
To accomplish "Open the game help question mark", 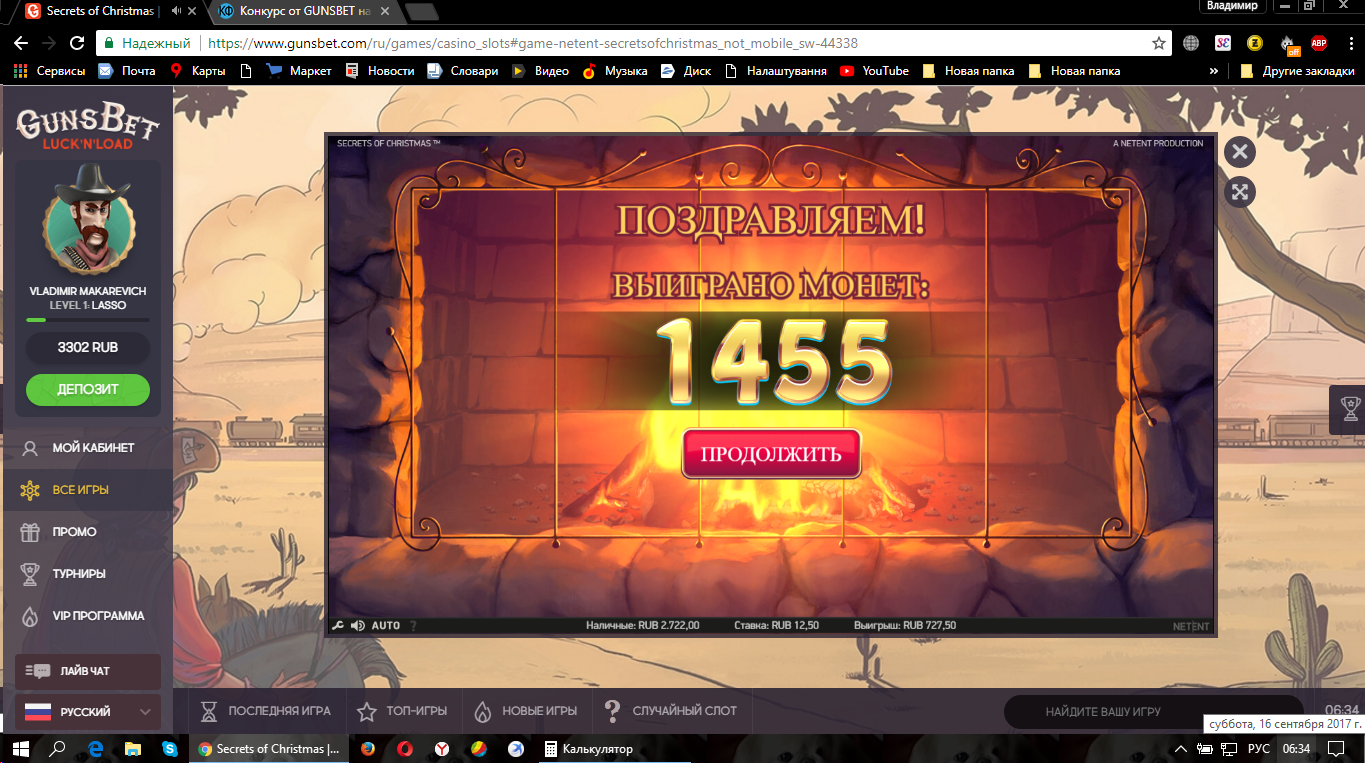I will click(413, 626).
